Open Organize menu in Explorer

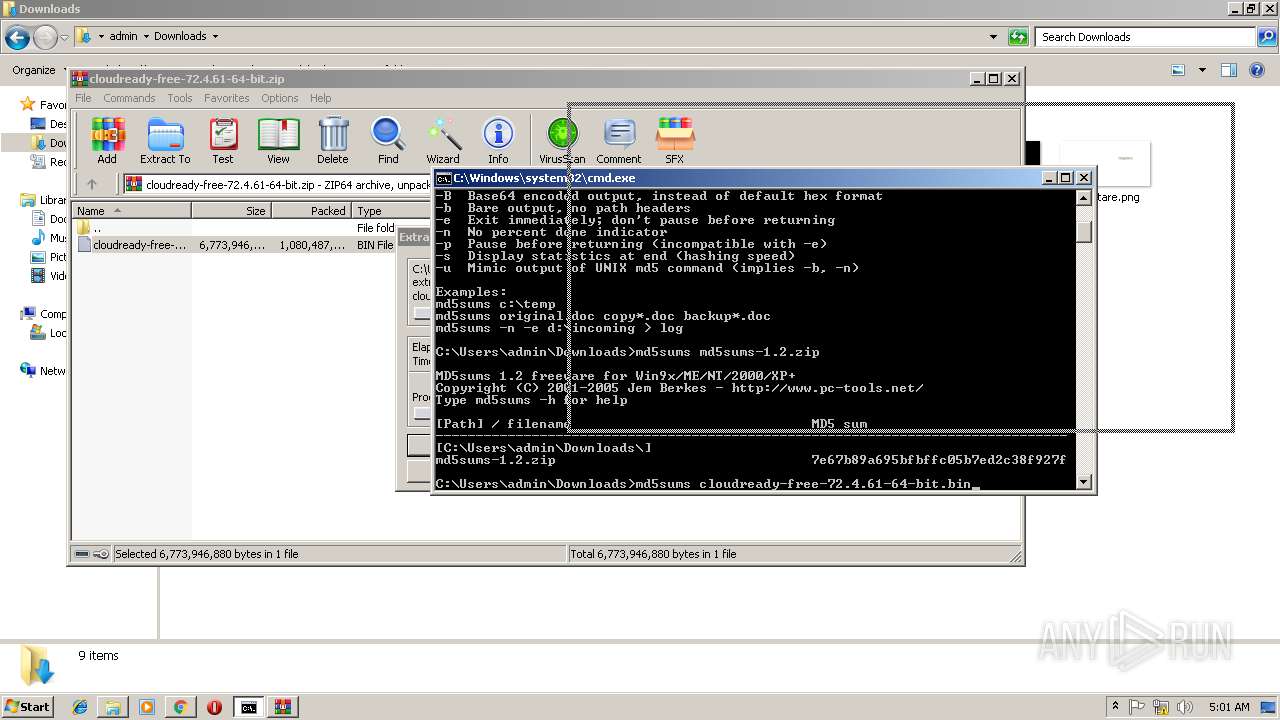(33, 70)
